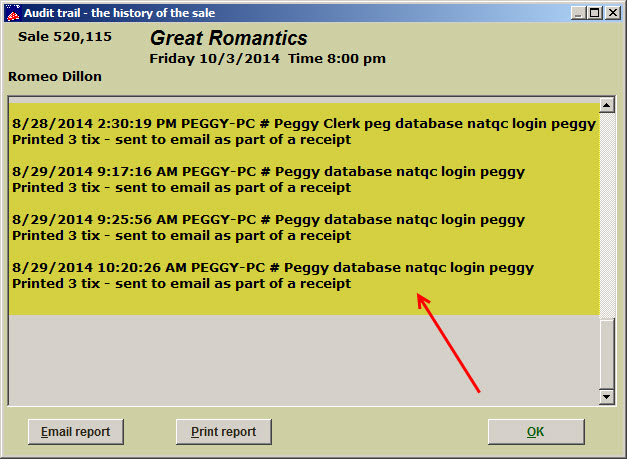Click the Great Romantics title
The width and height of the screenshot is (627, 459).
pos(229,38)
